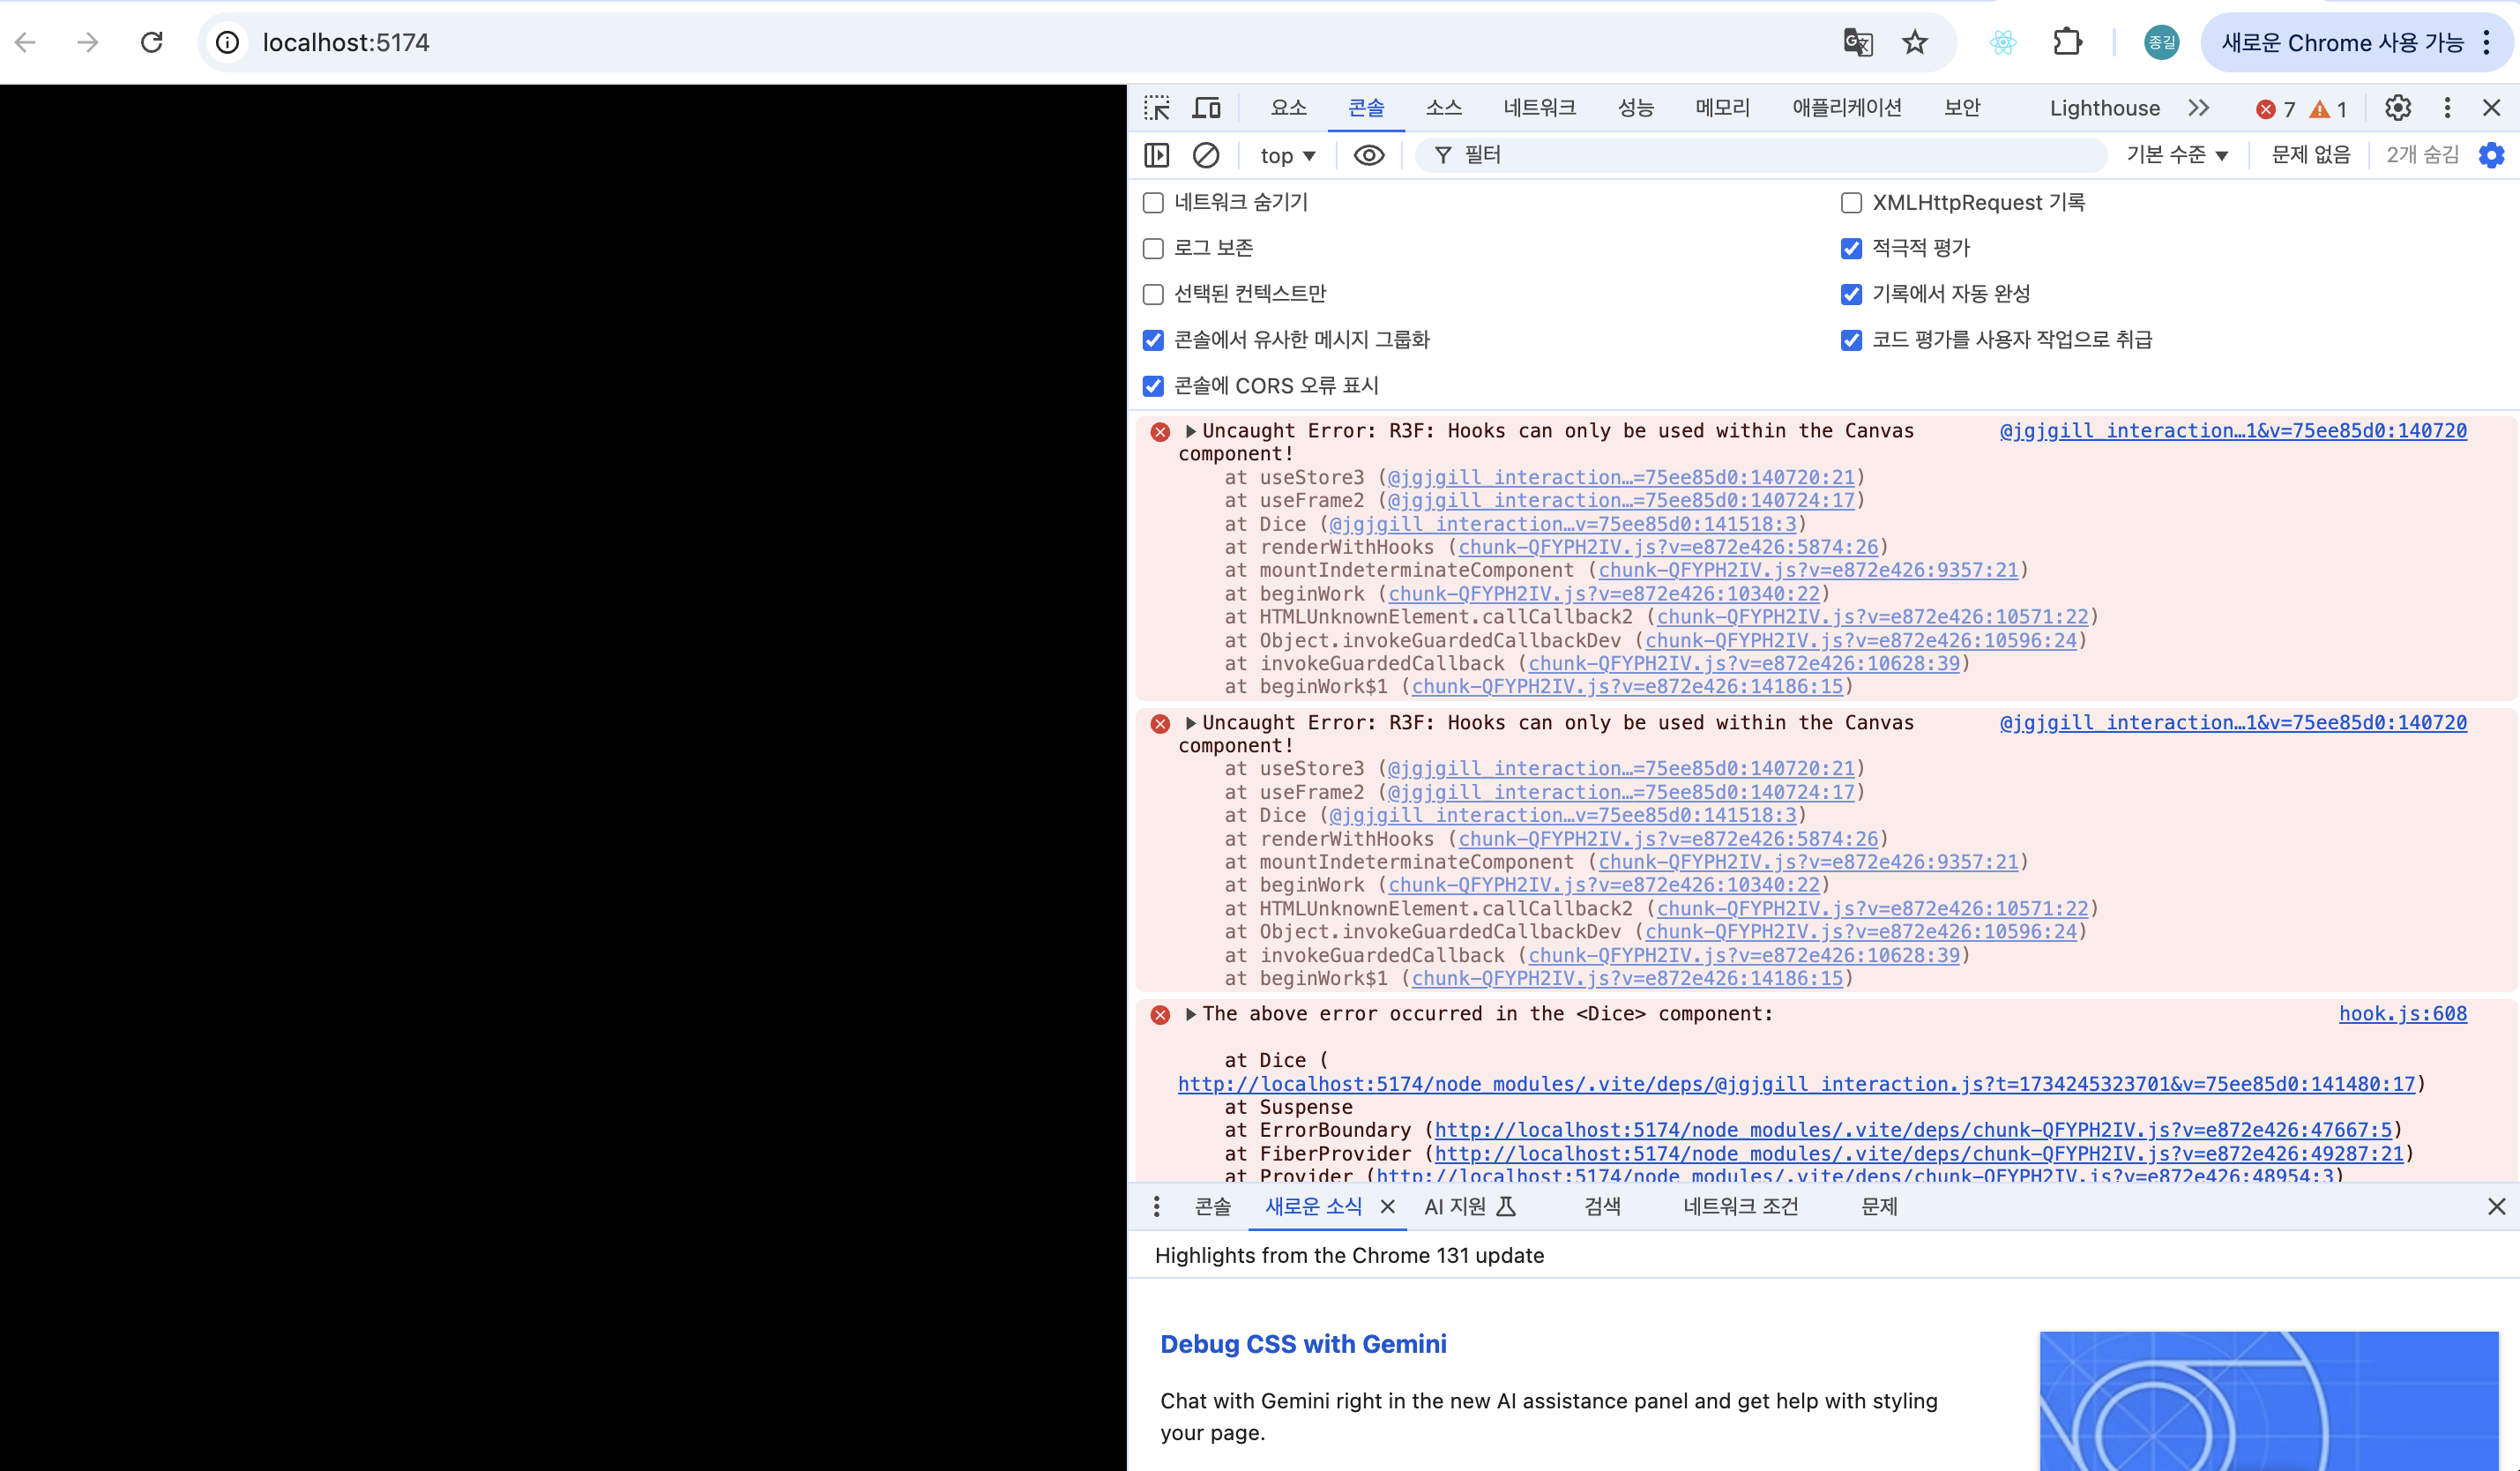This screenshot has width=2520, height=1471.
Task: Toggle 네트워크 숨기기 checkbox
Action: pos(1153,203)
